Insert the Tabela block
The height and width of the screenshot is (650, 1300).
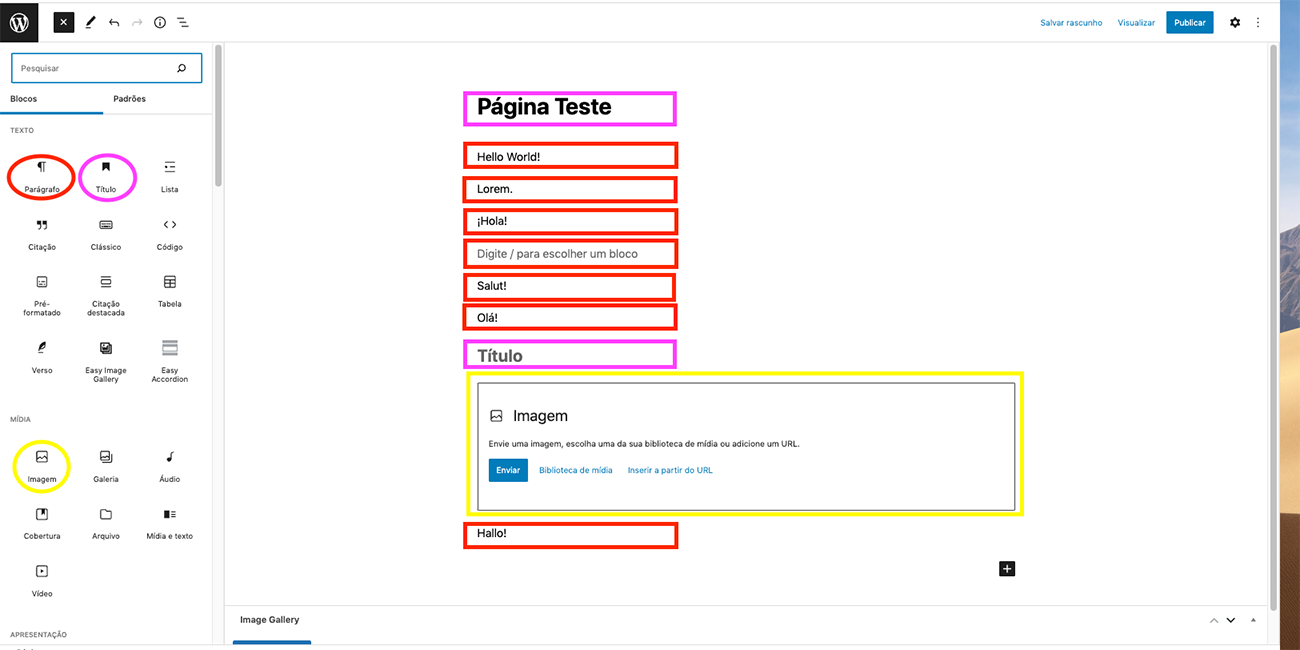point(170,289)
